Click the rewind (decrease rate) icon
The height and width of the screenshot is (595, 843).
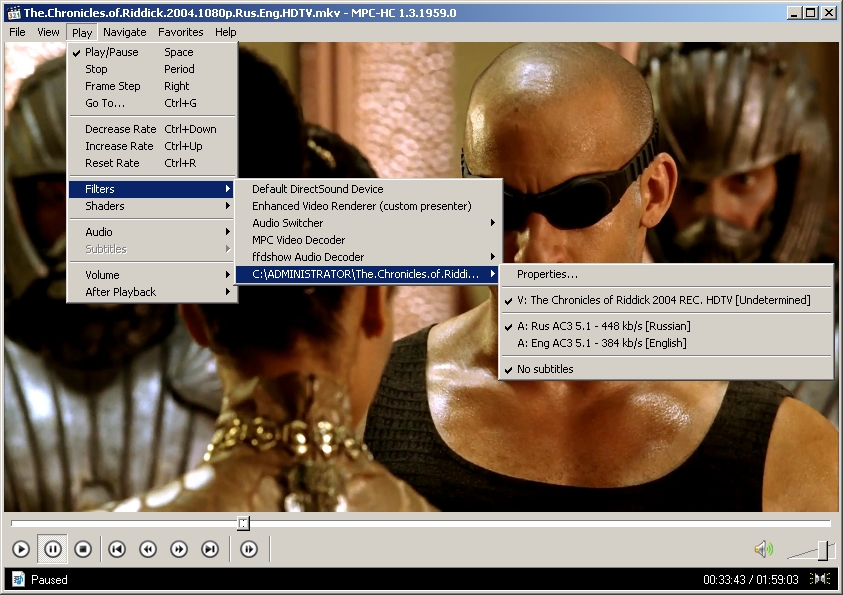pos(148,549)
